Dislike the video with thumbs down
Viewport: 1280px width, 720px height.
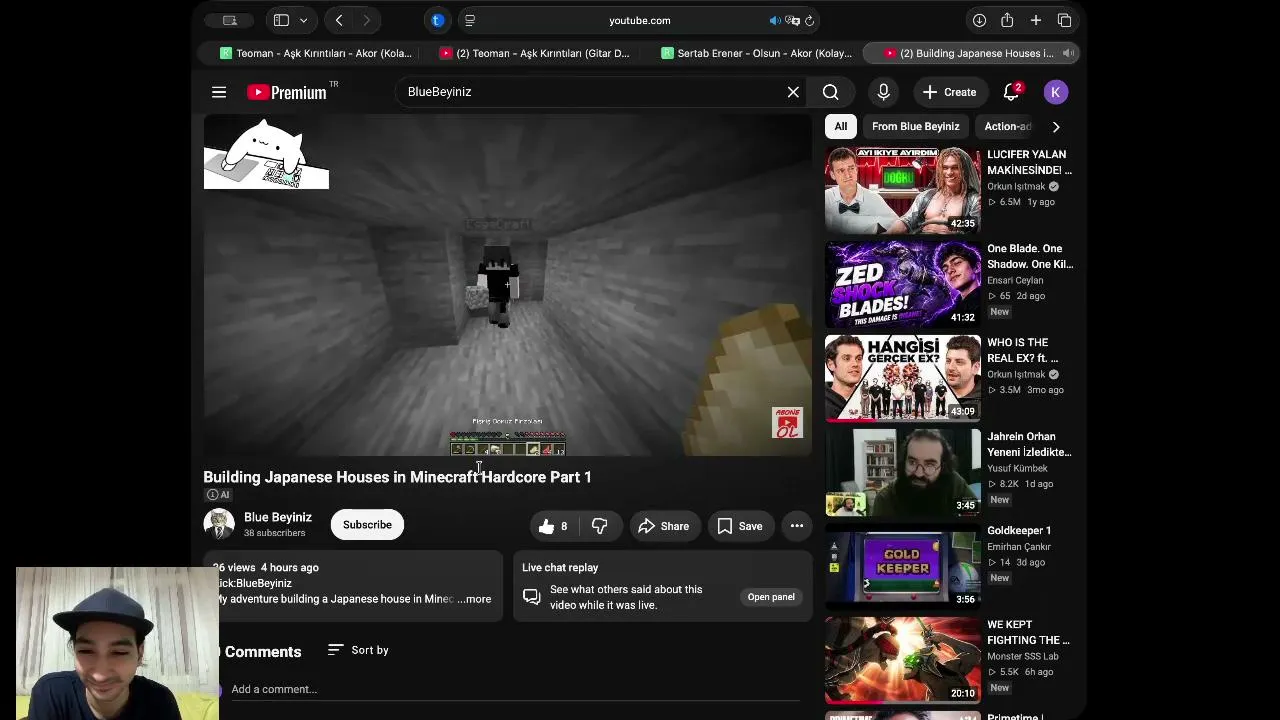[x=600, y=526]
